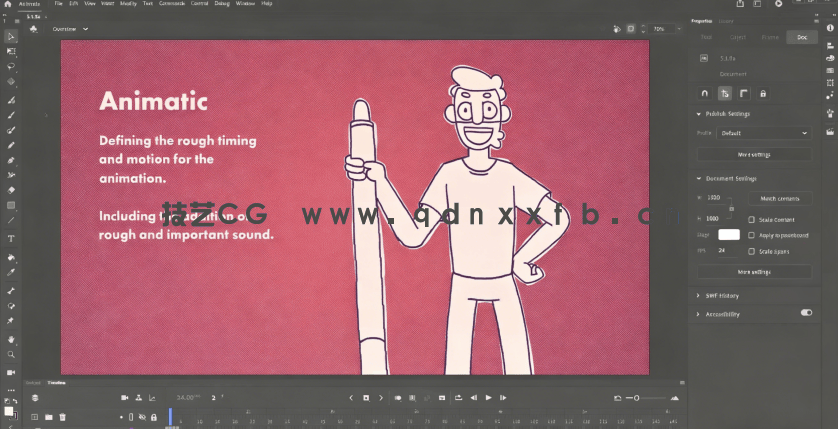This screenshot has width=838, height=429.
Task: Select the Rectangle tool
Action: 11,205
